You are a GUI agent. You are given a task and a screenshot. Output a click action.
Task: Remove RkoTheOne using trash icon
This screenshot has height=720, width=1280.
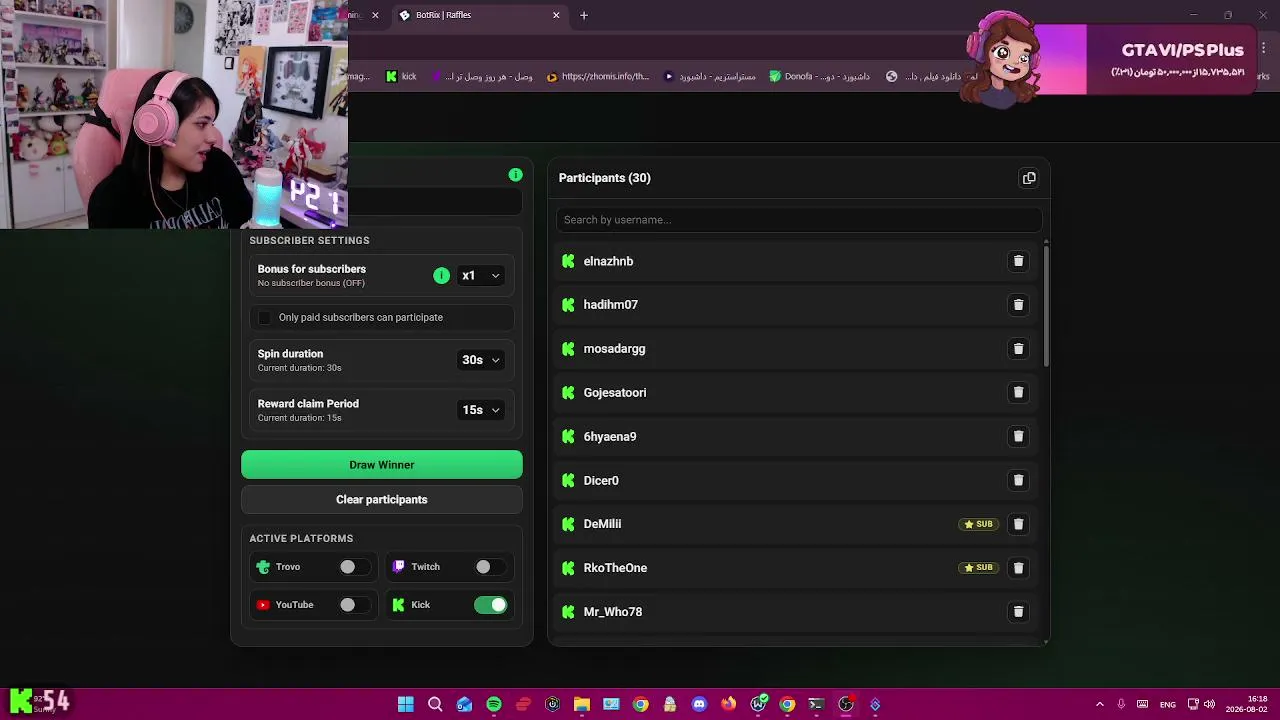pos(1018,568)
